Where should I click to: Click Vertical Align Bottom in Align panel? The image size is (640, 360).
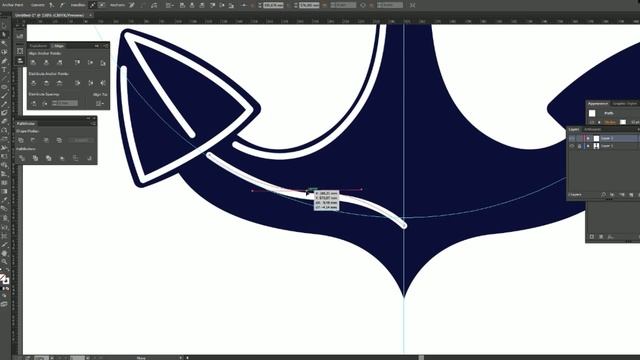pyautogui.click(x=103, y=62)
